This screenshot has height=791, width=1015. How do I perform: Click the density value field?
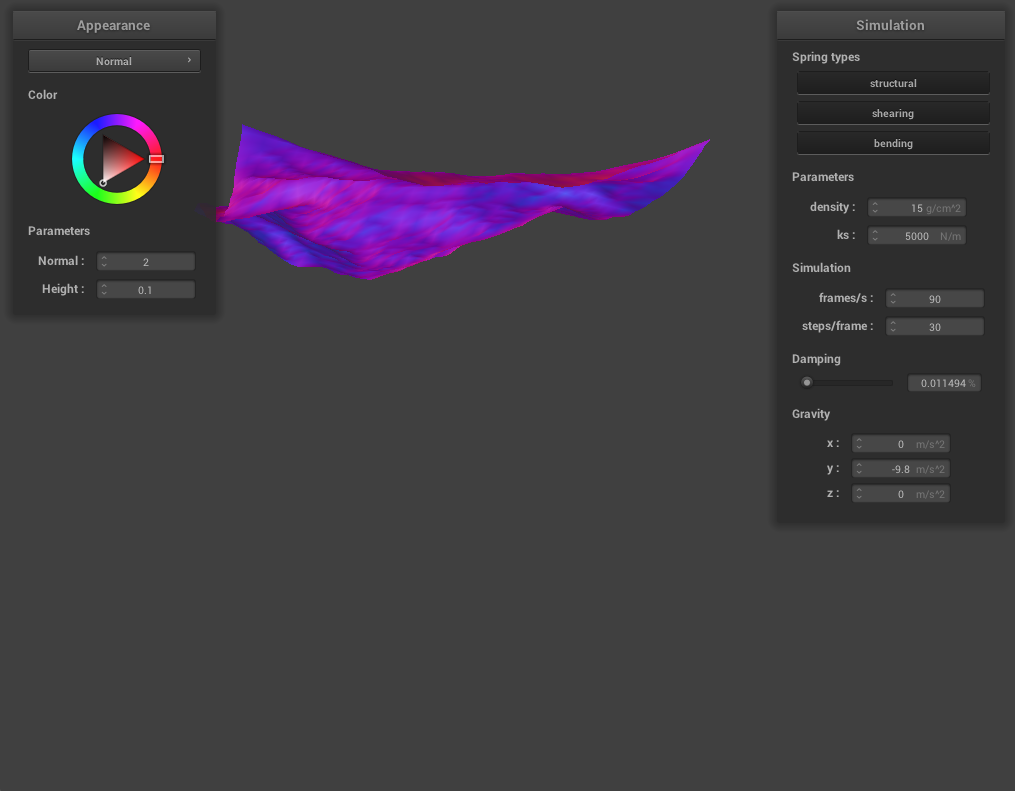point(917,208)
